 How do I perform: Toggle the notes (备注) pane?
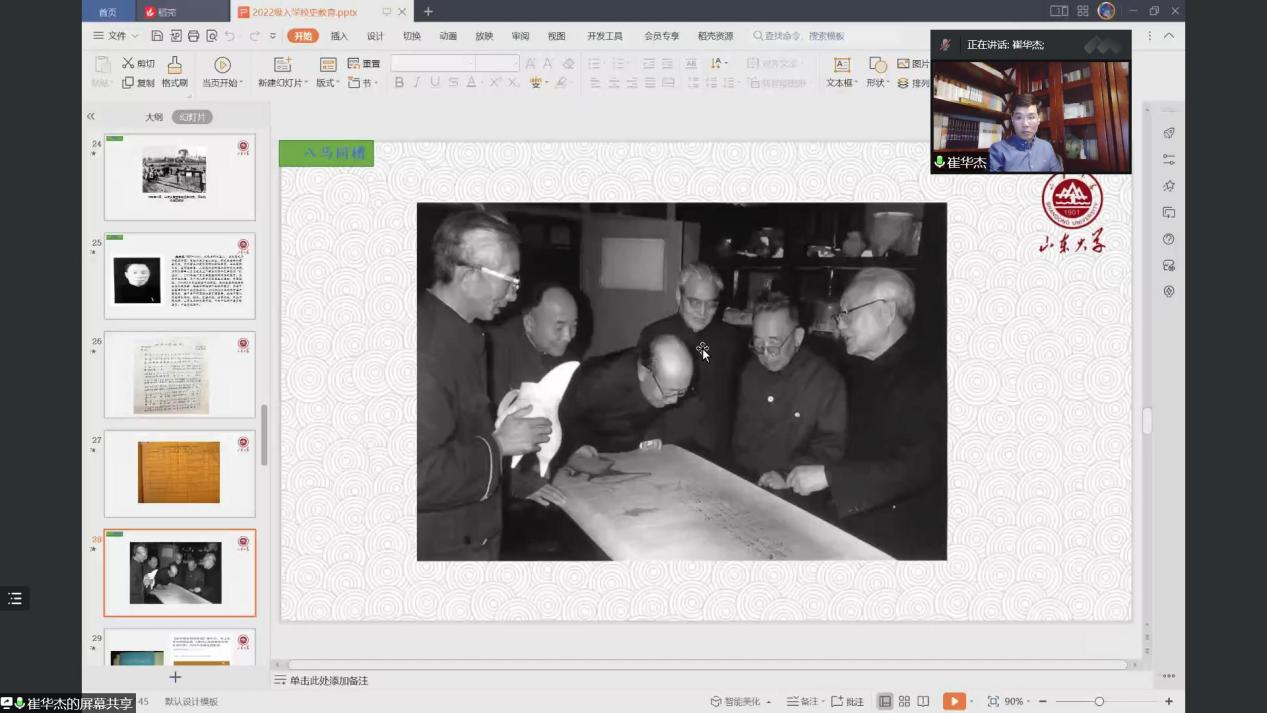click(802, 702)
